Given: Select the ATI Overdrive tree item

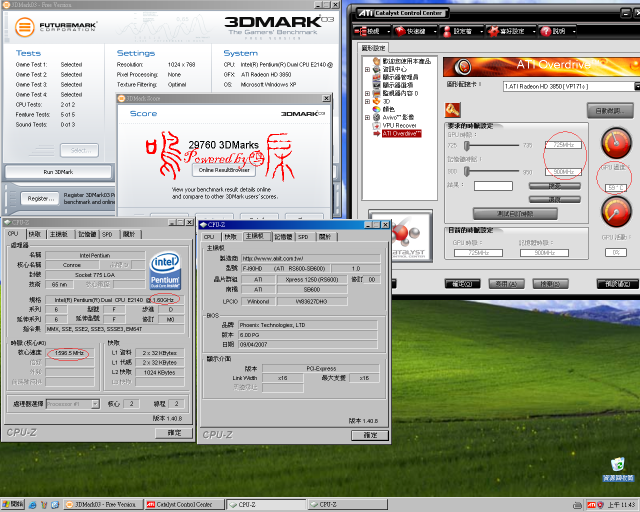Looking at the screenshot, I should click(x=401, y=134).
